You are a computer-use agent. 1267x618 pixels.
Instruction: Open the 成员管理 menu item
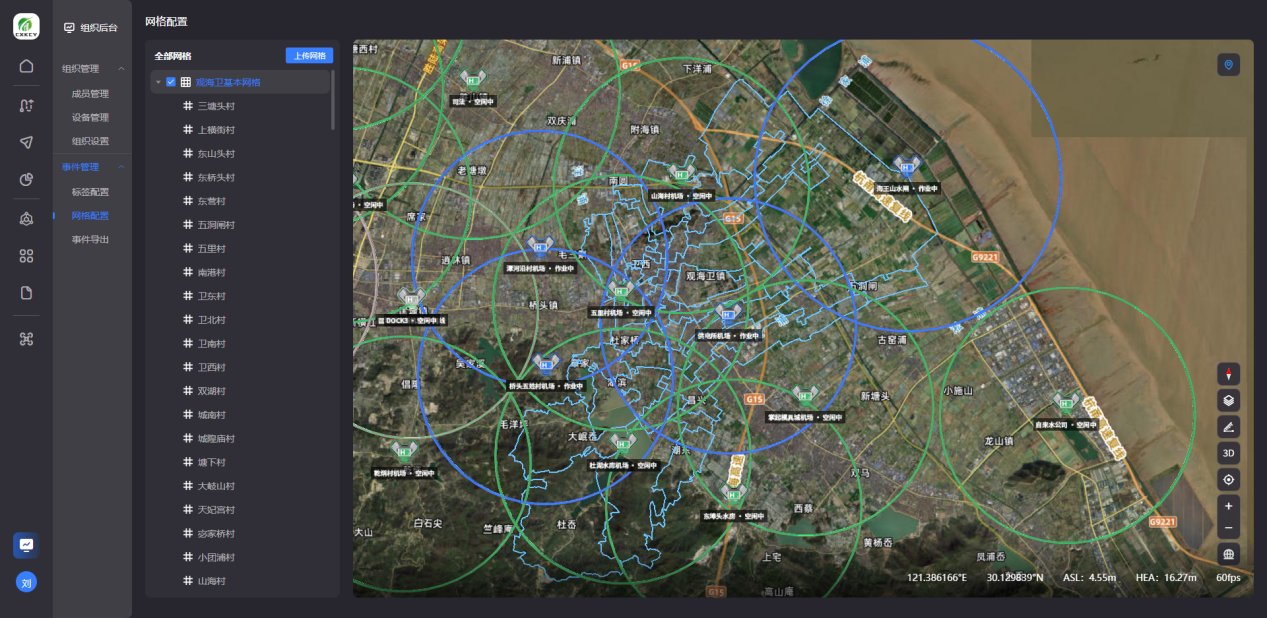point(90,94)
